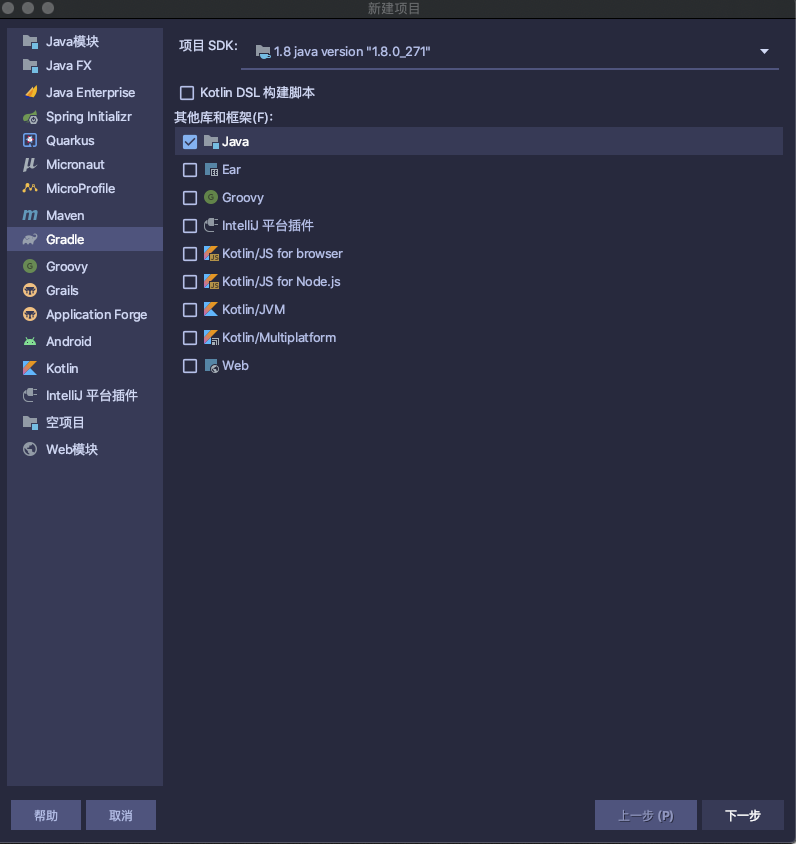Select Maven project type
The image size is (796, 844).
[x=85, y=215]
